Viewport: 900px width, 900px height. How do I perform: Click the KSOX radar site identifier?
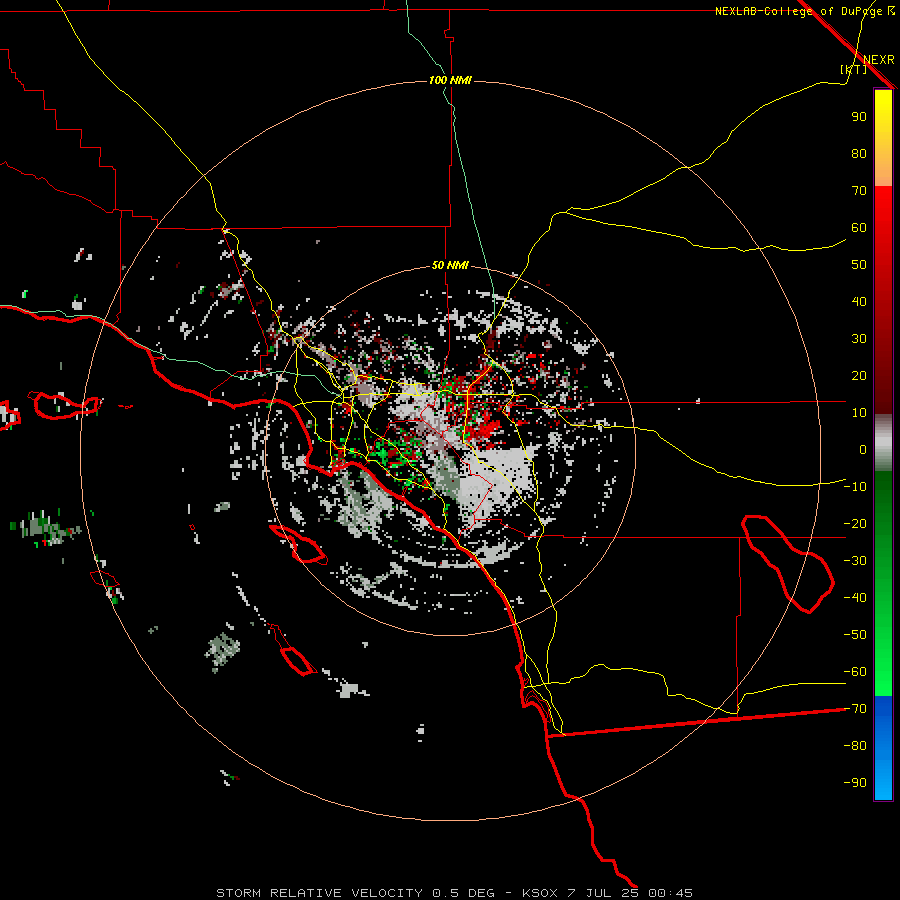[540, 893]
